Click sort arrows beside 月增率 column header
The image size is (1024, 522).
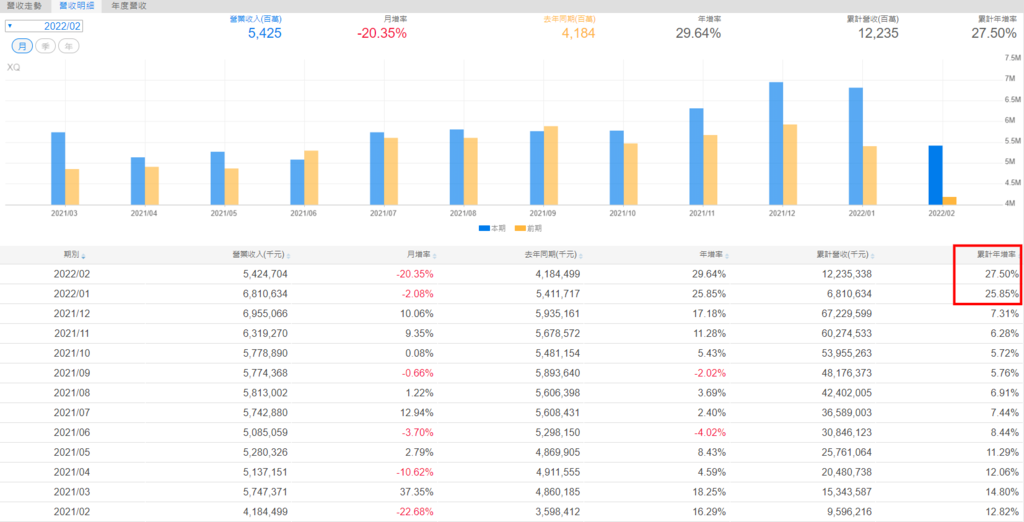click(x=435, y=255)
